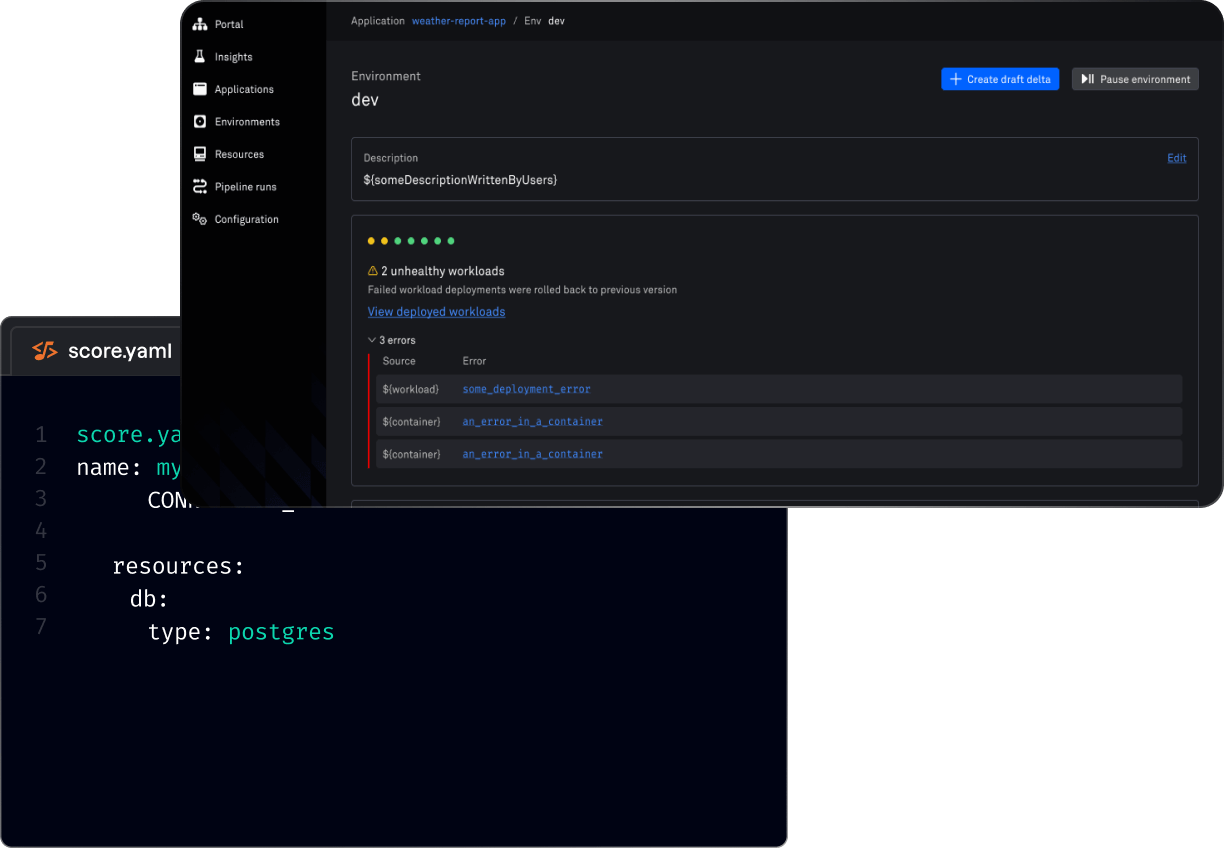Click the Score logo on the score.yaml tab
Screen dimensions: 1224x848
45,351
